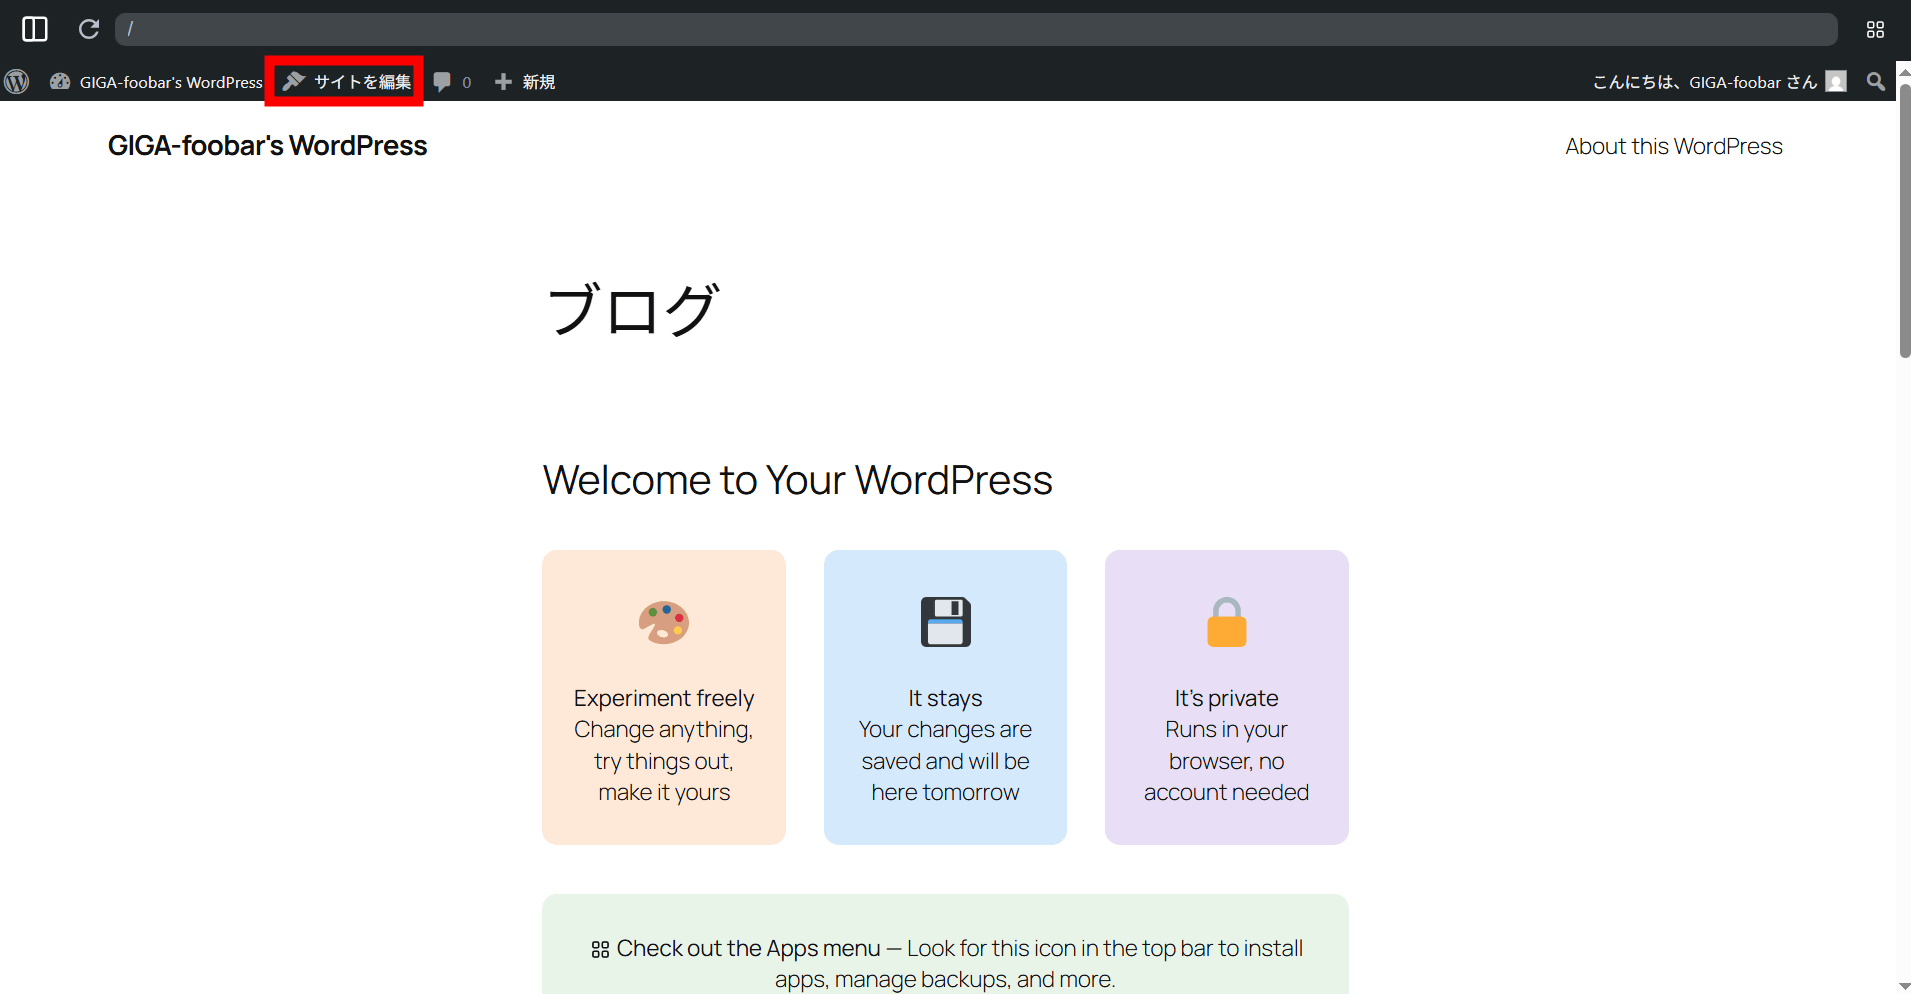Open the About this WordPress link
This screenshot has height=994, width=1911.
pos(1673,146)
